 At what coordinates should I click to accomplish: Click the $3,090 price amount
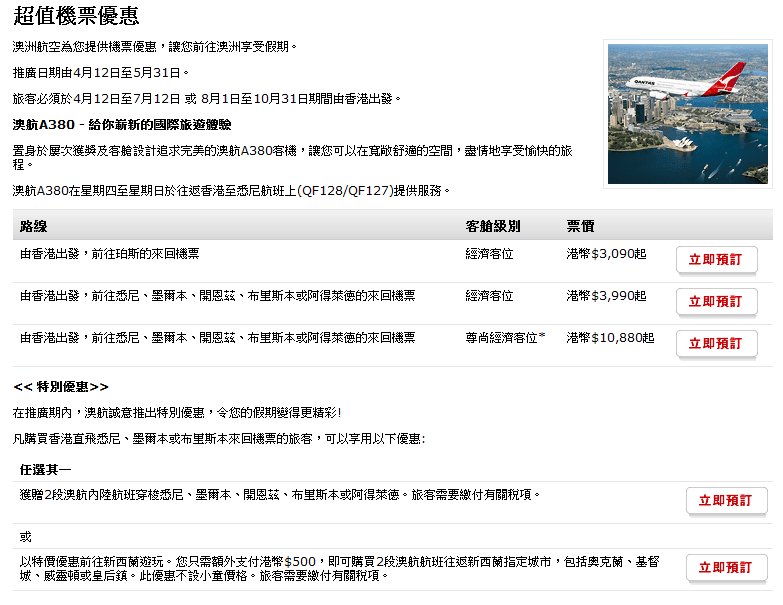pyautogui.click(x=613, y=254)
